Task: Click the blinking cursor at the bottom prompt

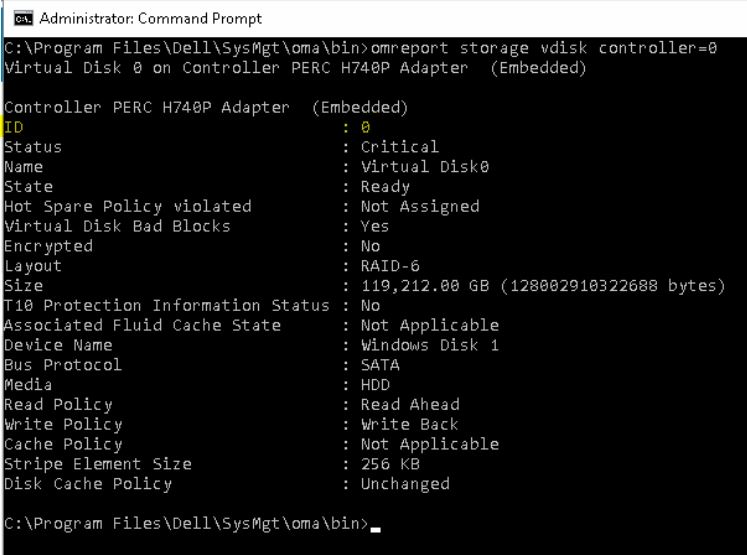Action: click(x=376, y=525)
